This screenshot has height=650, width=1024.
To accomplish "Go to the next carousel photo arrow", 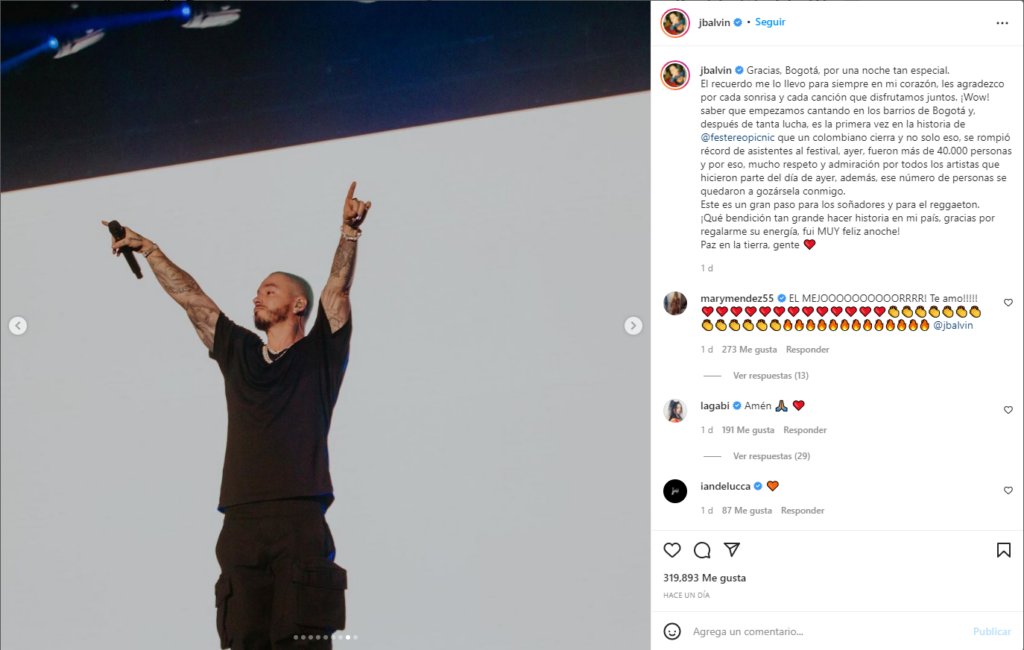I will (633, 325).
